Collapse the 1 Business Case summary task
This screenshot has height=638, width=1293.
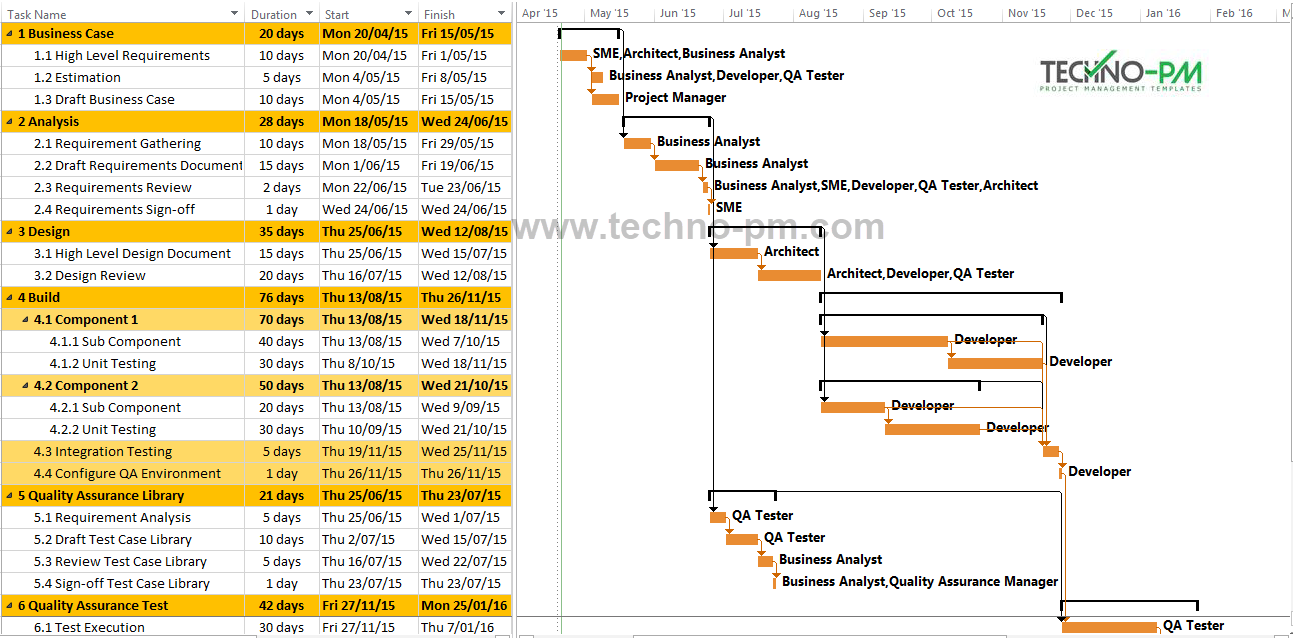[10, 34]
